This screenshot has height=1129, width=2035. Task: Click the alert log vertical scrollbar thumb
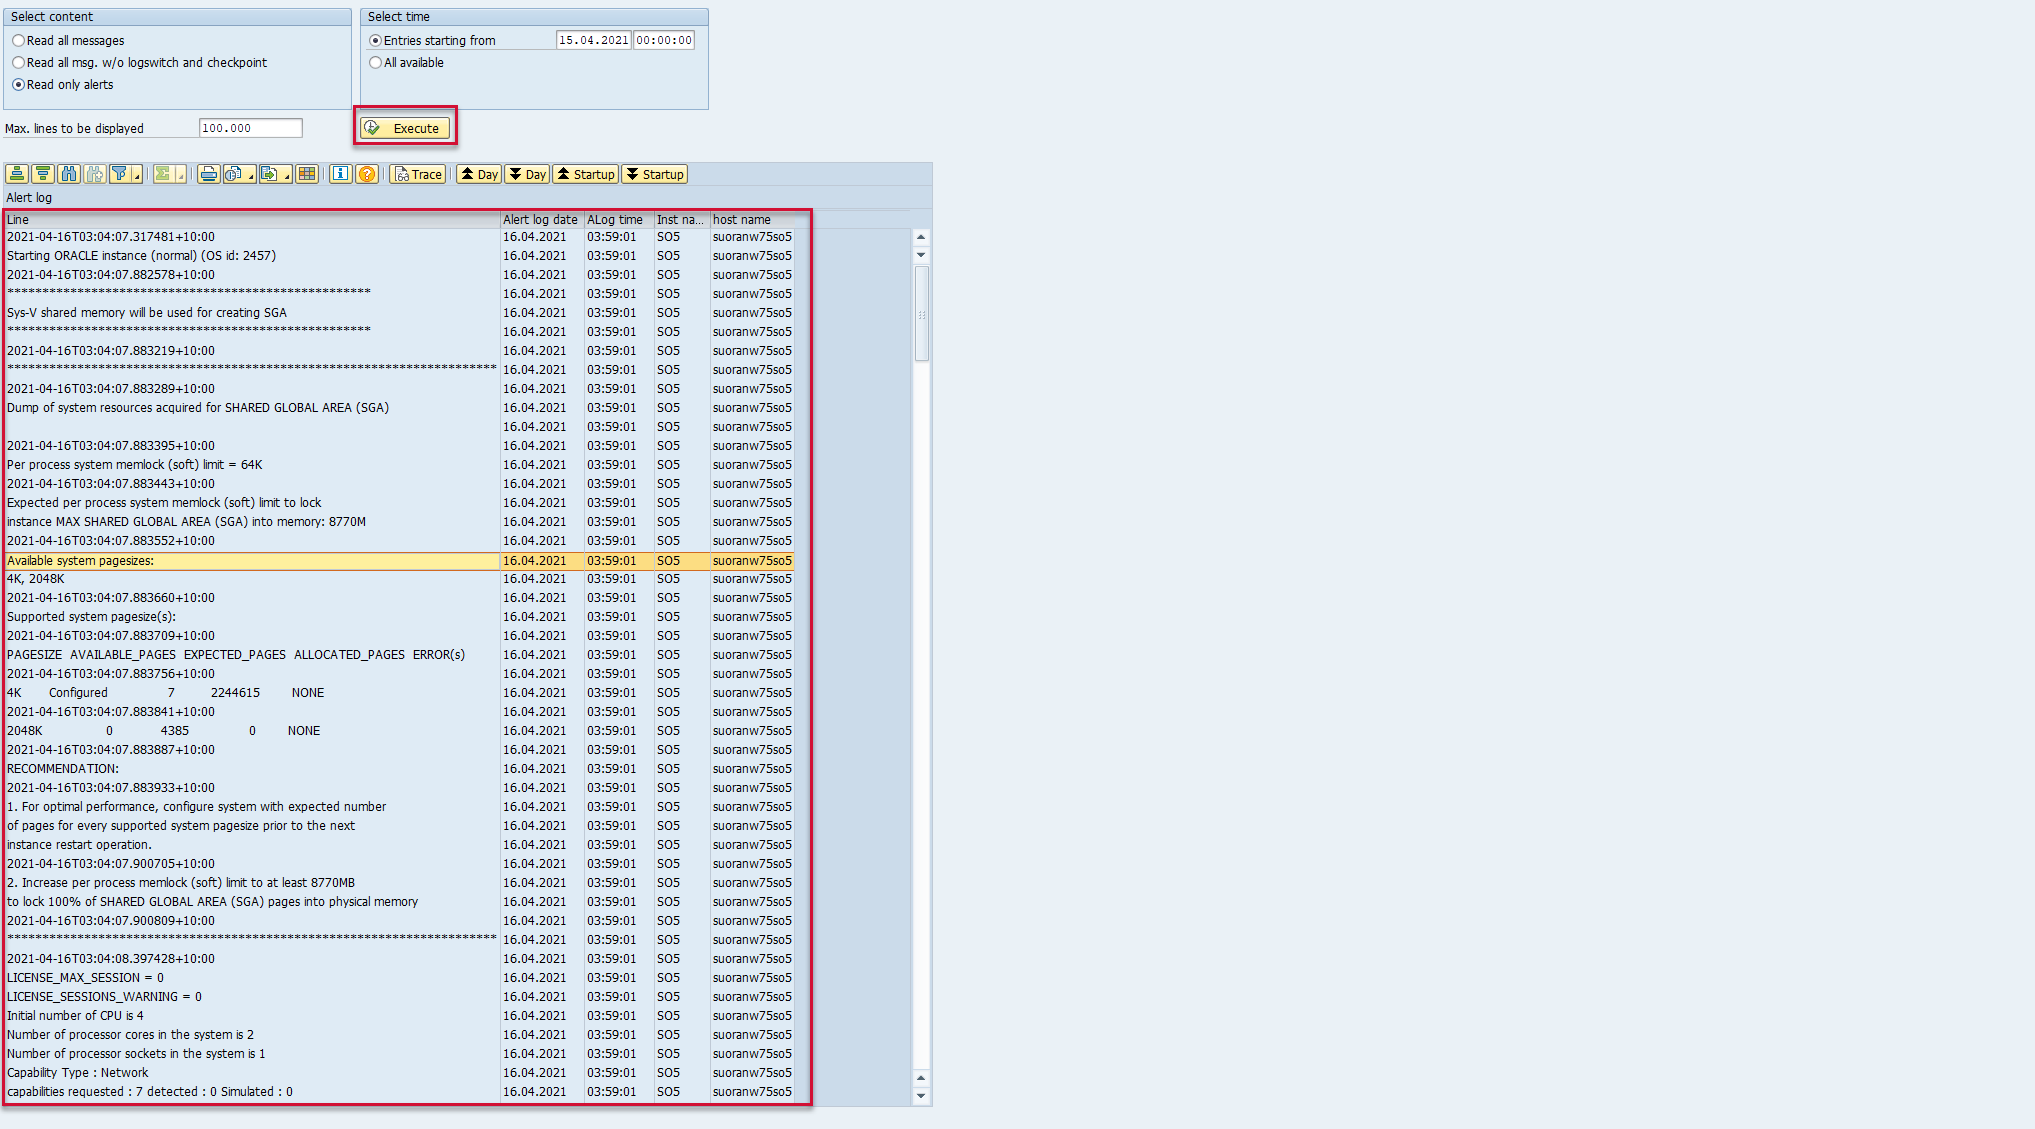click(x=922, y=313)
